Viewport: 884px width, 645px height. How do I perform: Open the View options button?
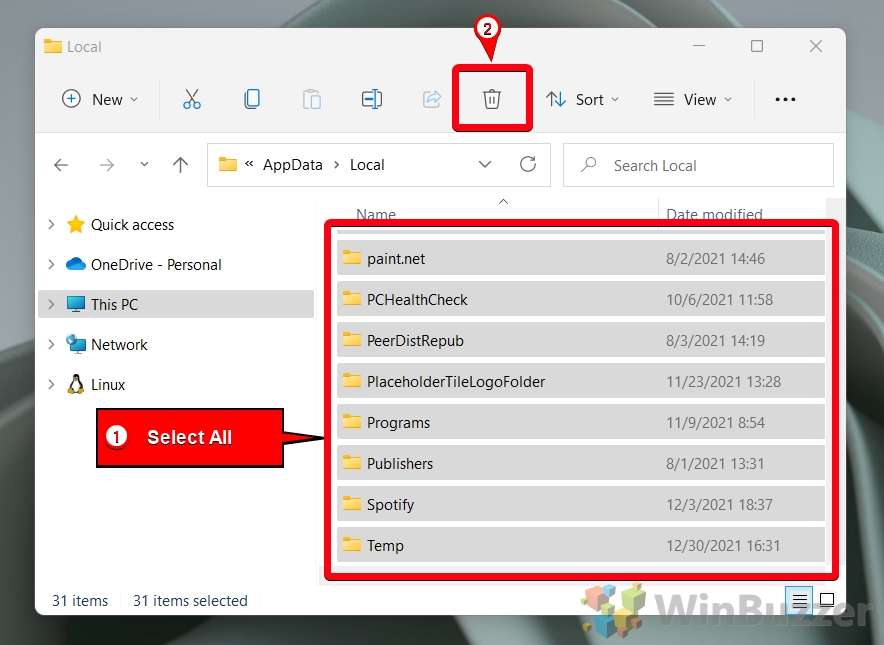point(692,99)
